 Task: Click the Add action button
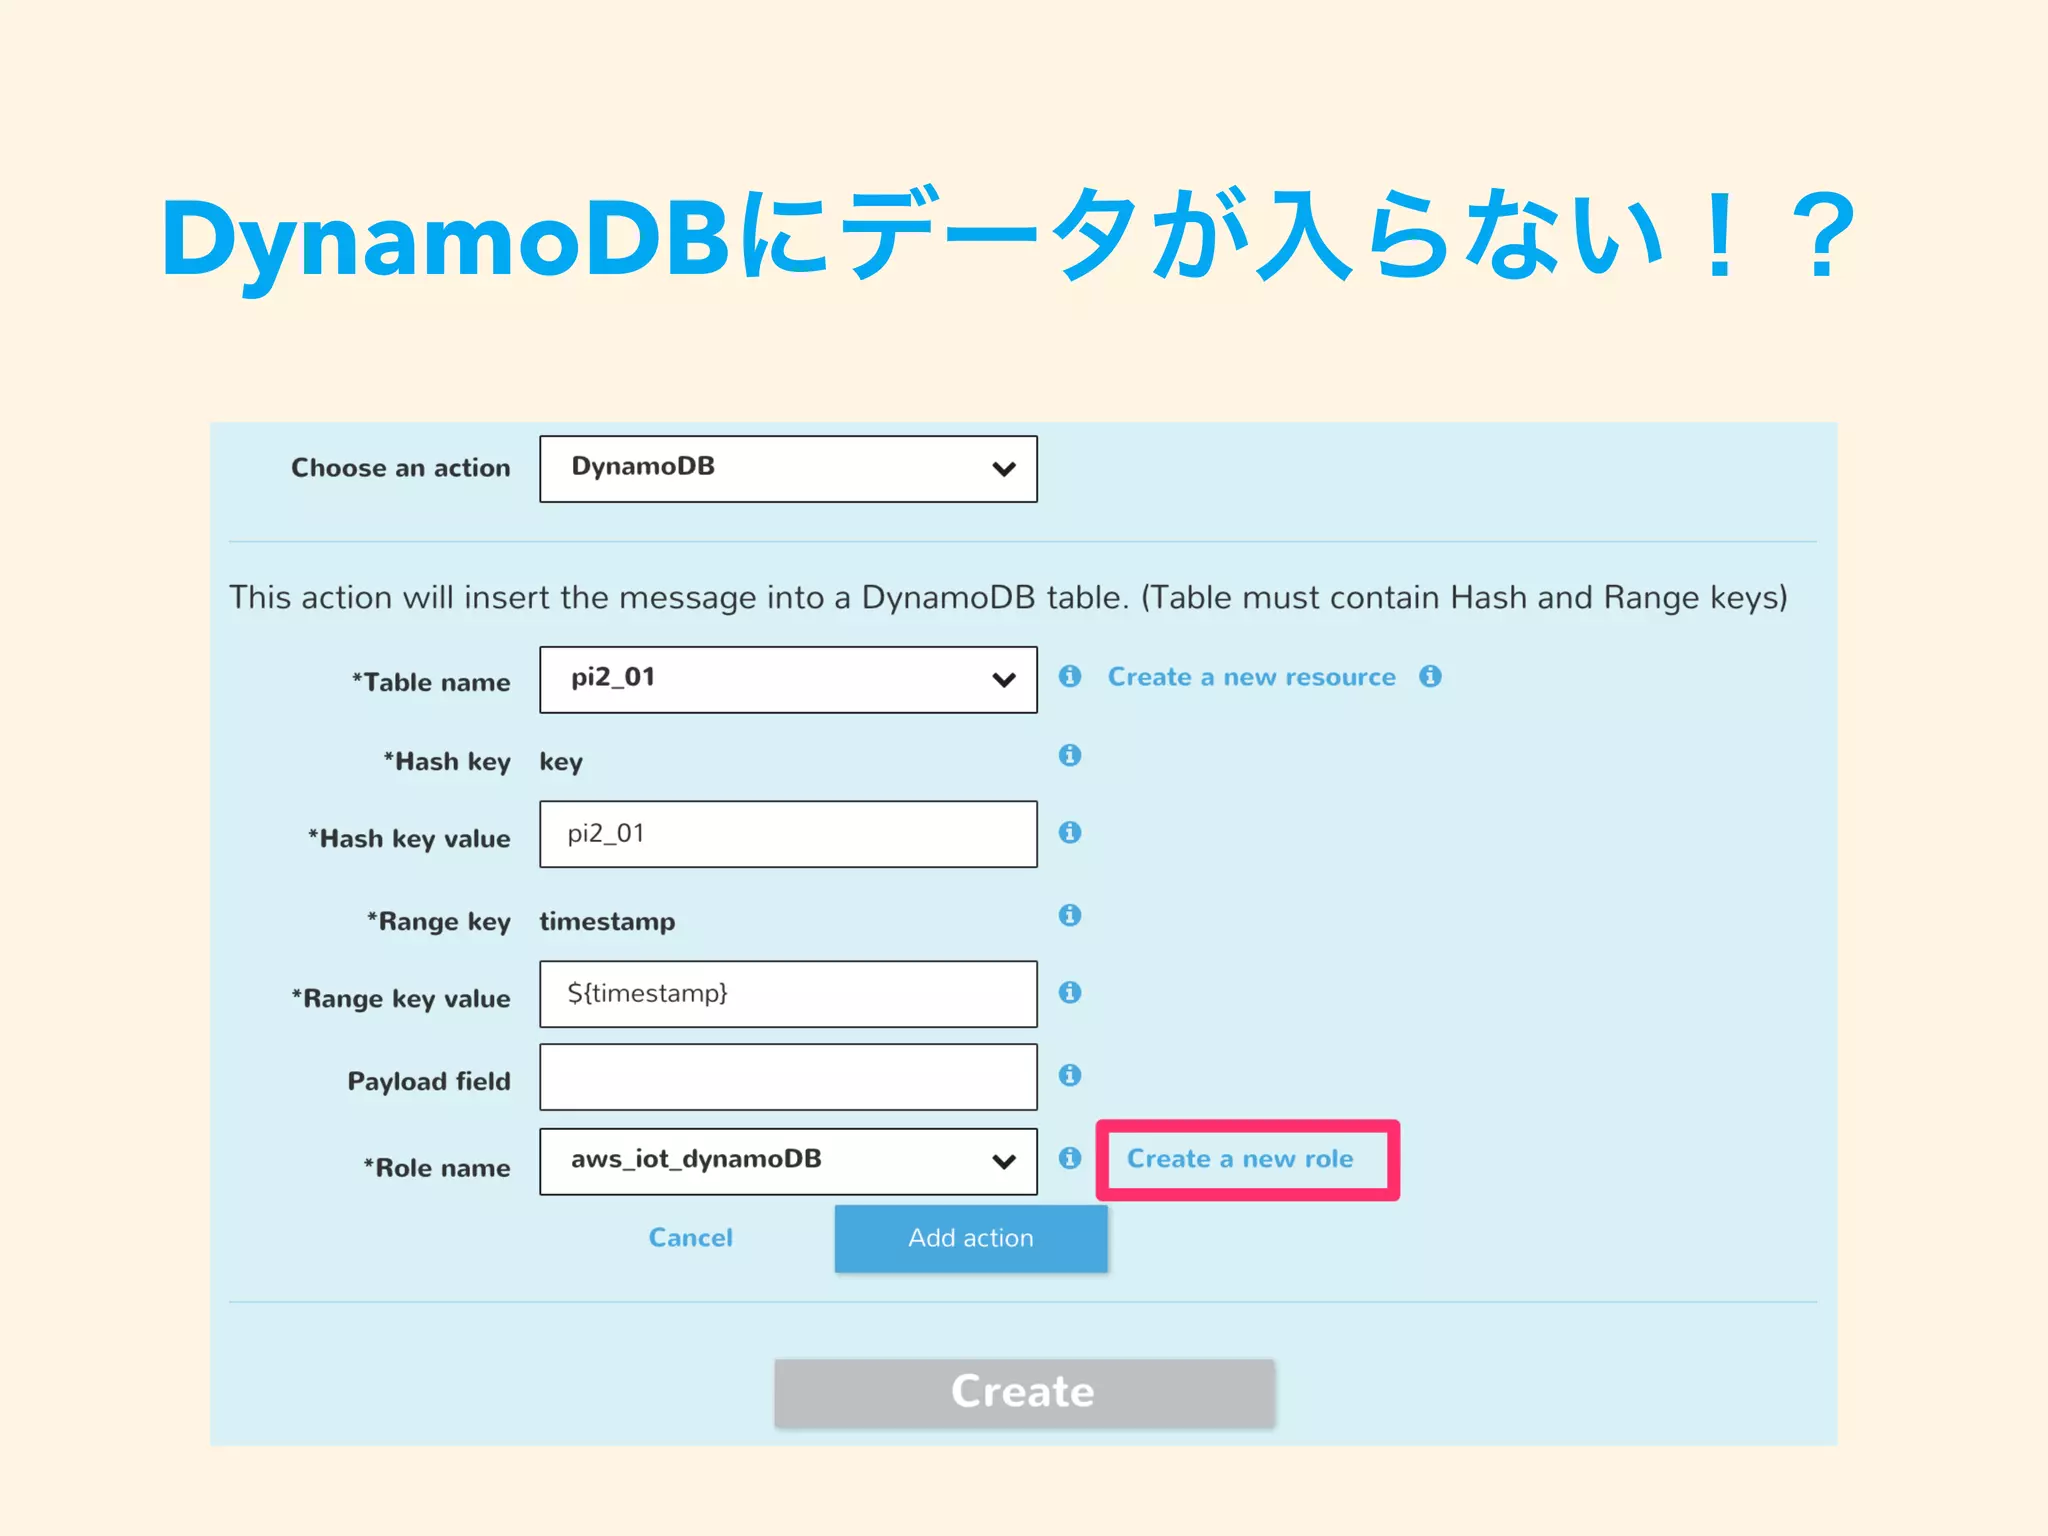pos(971,1238)
